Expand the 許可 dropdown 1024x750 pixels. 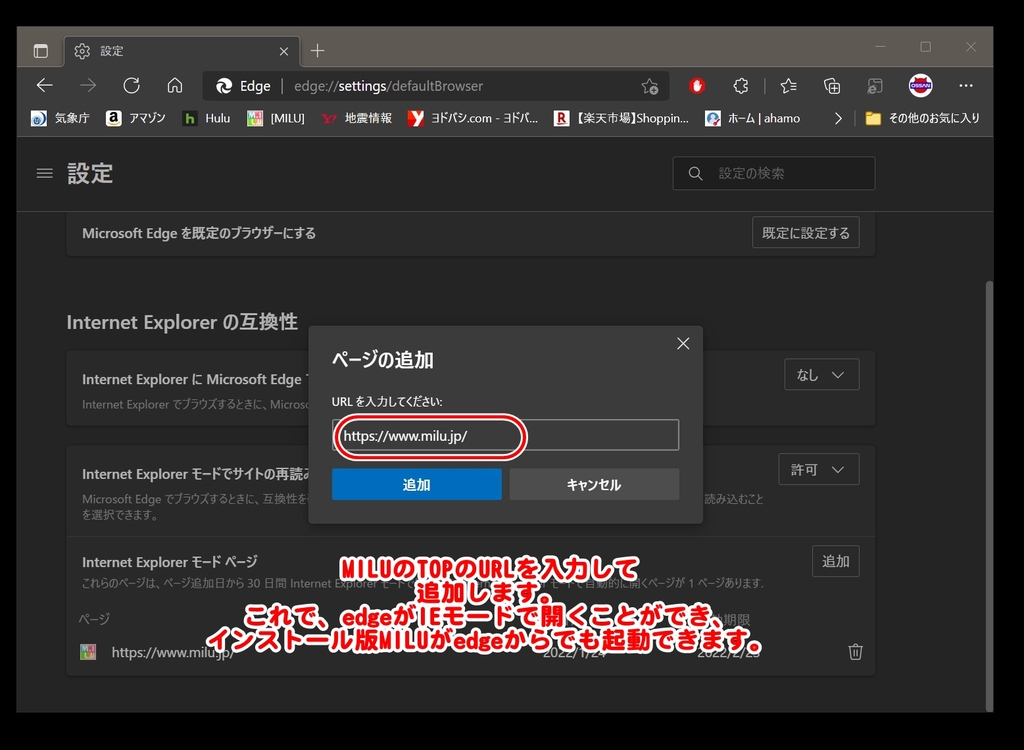pos(818,469)
